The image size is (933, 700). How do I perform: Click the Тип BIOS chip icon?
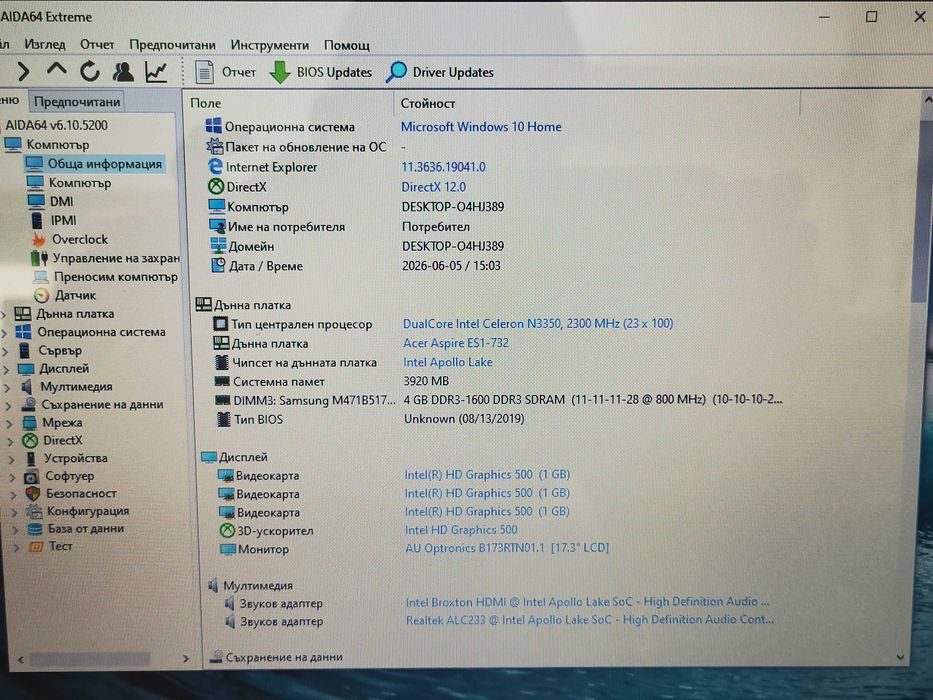tap(223, 419)
